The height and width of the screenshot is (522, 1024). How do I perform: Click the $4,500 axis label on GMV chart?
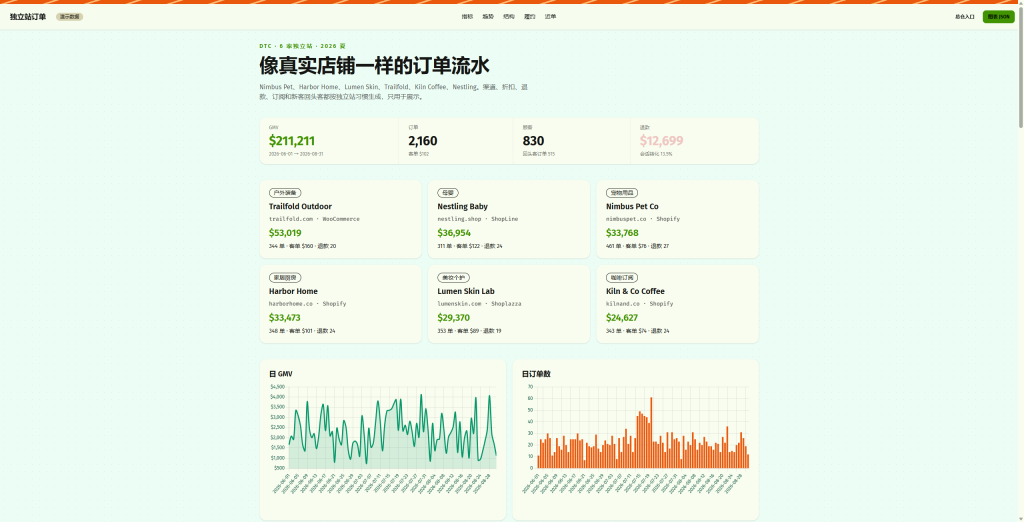click(x=277, y=387)
